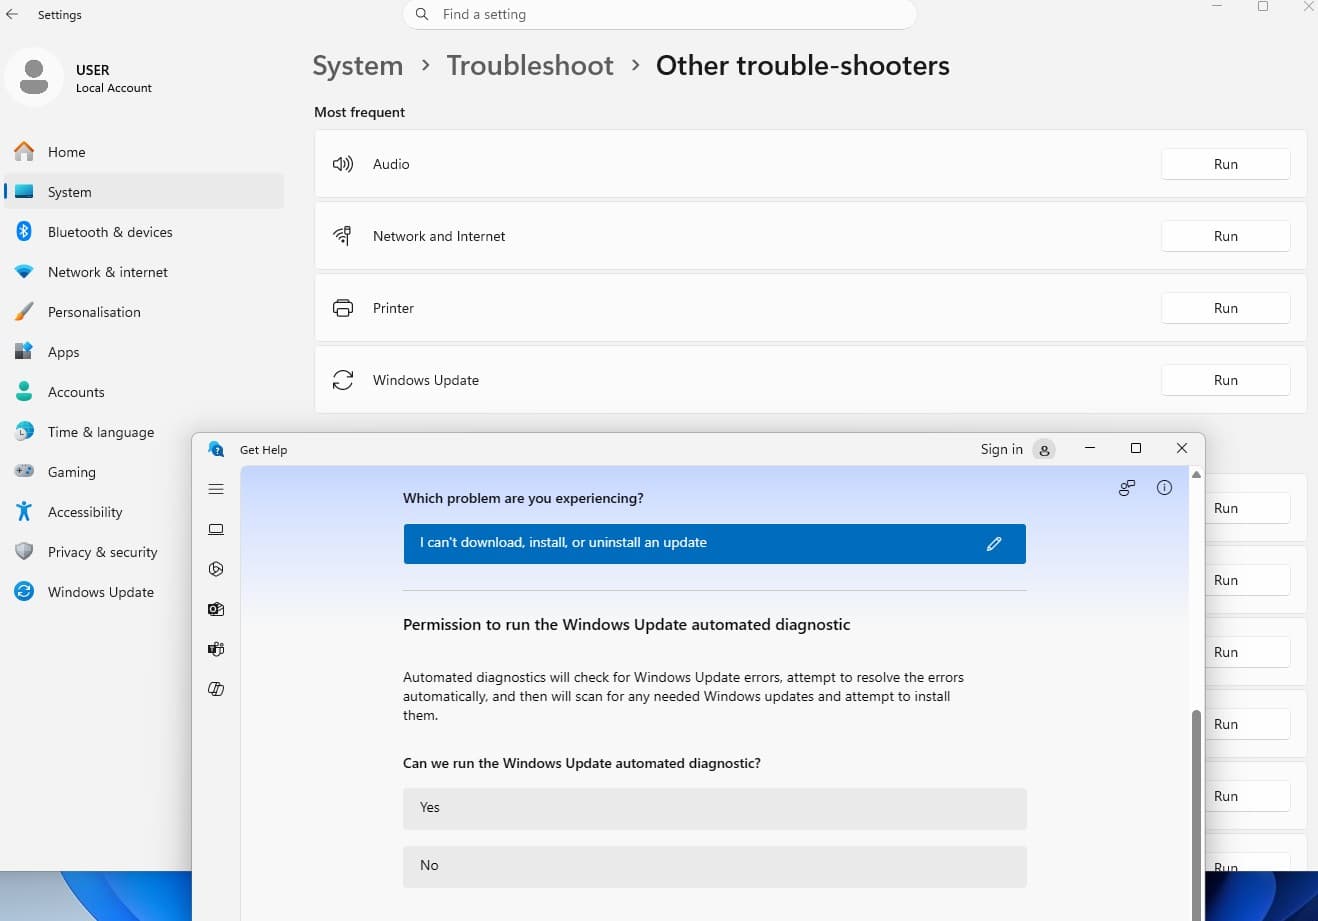The height and width of the screenshot is (921, 1318).
Task: Run the Printer troubleshooter
Action: coord(1225,308)
